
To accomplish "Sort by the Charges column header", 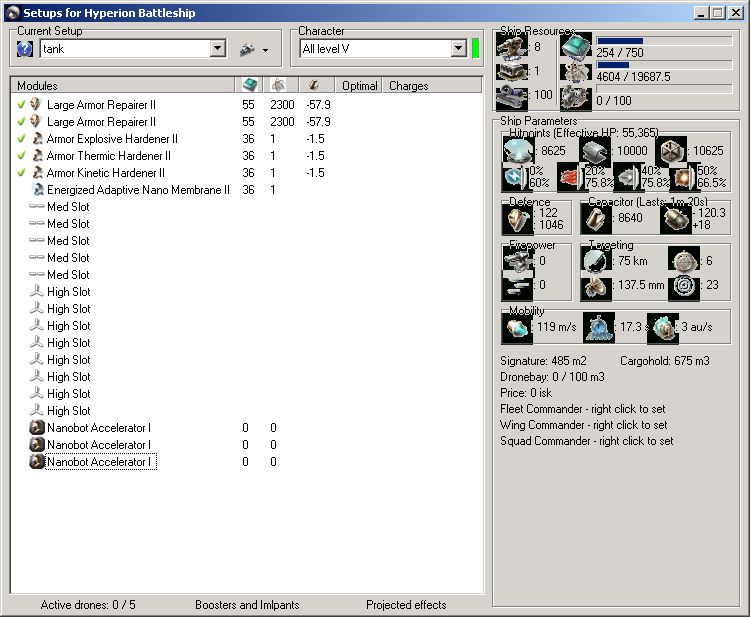I will click(x=432, y=85).
